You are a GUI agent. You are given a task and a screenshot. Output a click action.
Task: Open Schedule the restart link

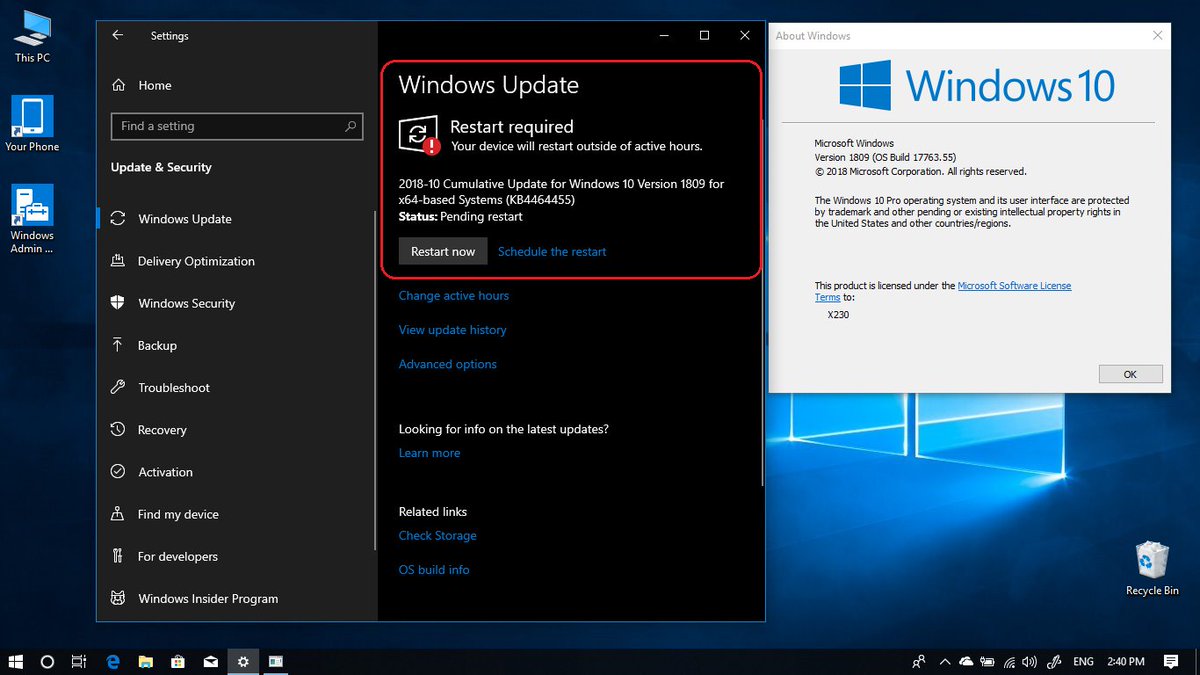(x=552, y=251)
